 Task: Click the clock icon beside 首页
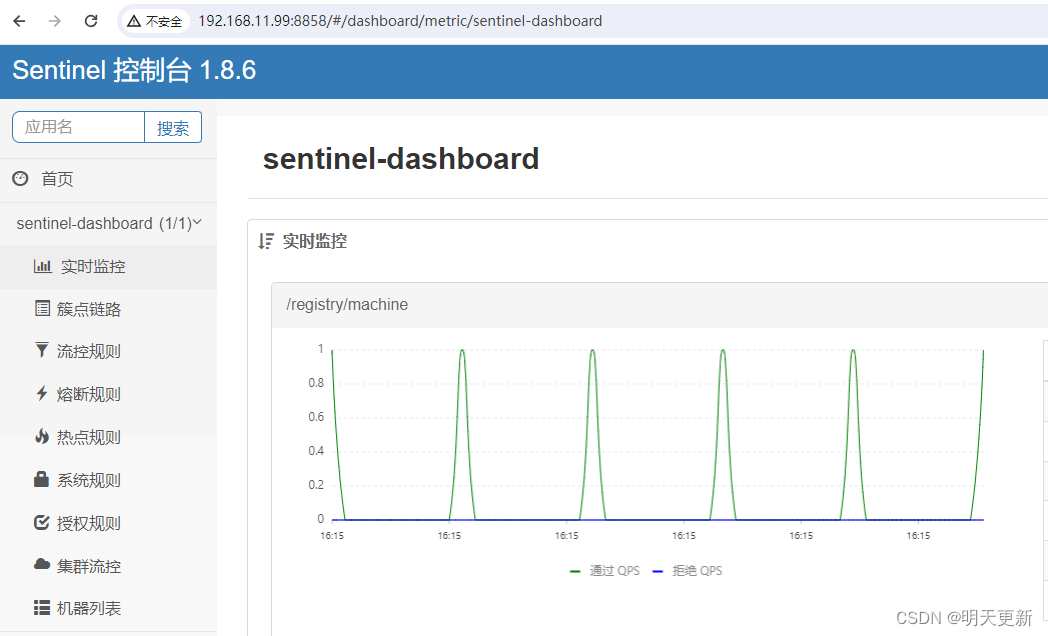(x=19, y=178)
